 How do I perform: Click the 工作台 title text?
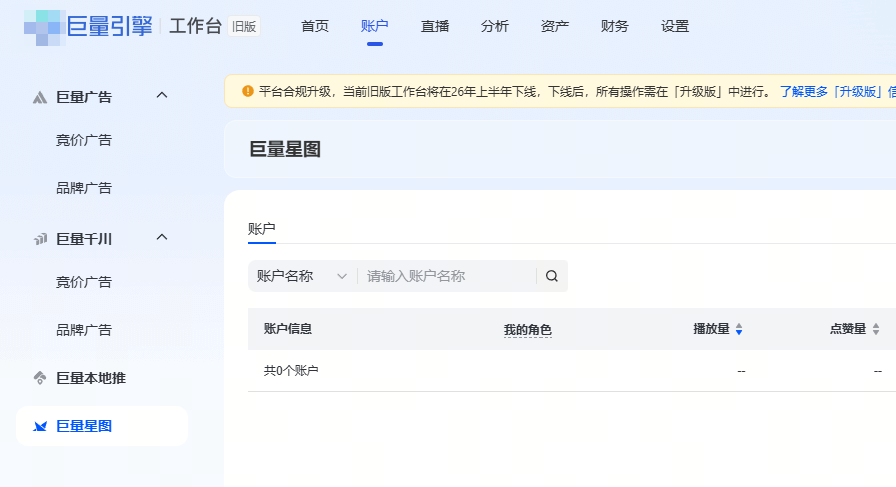pos(195,26)
